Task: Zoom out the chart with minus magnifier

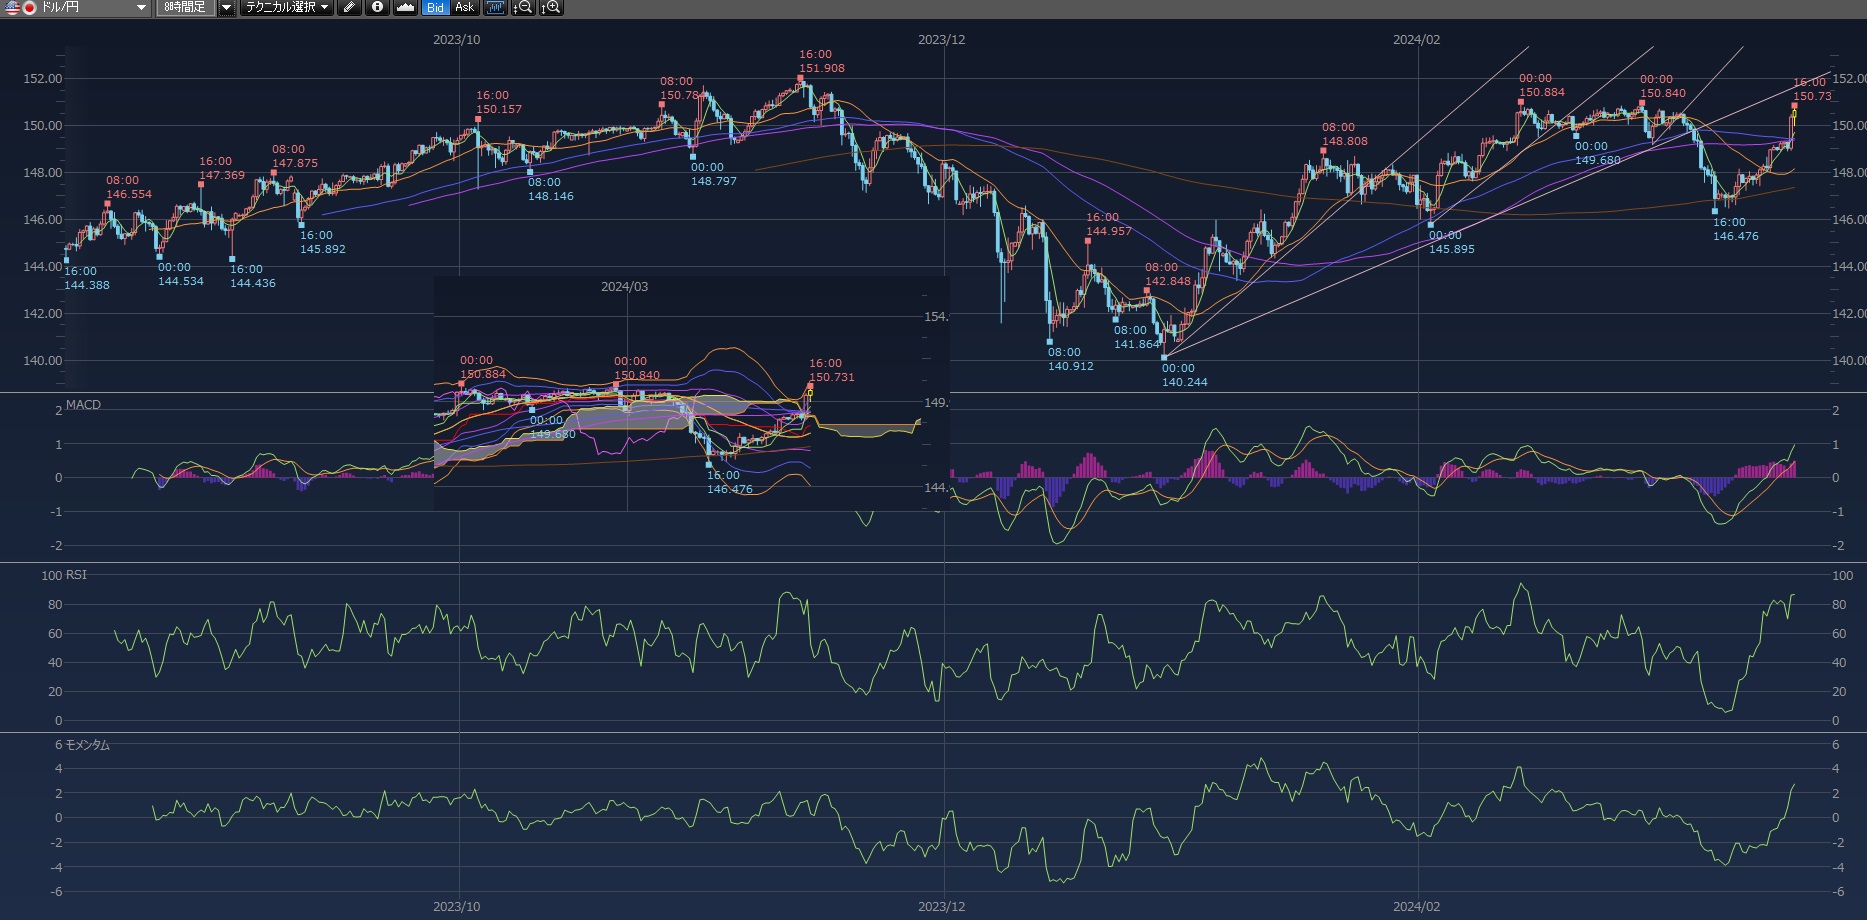Action: pyautogui.click(x=523, y=8)
